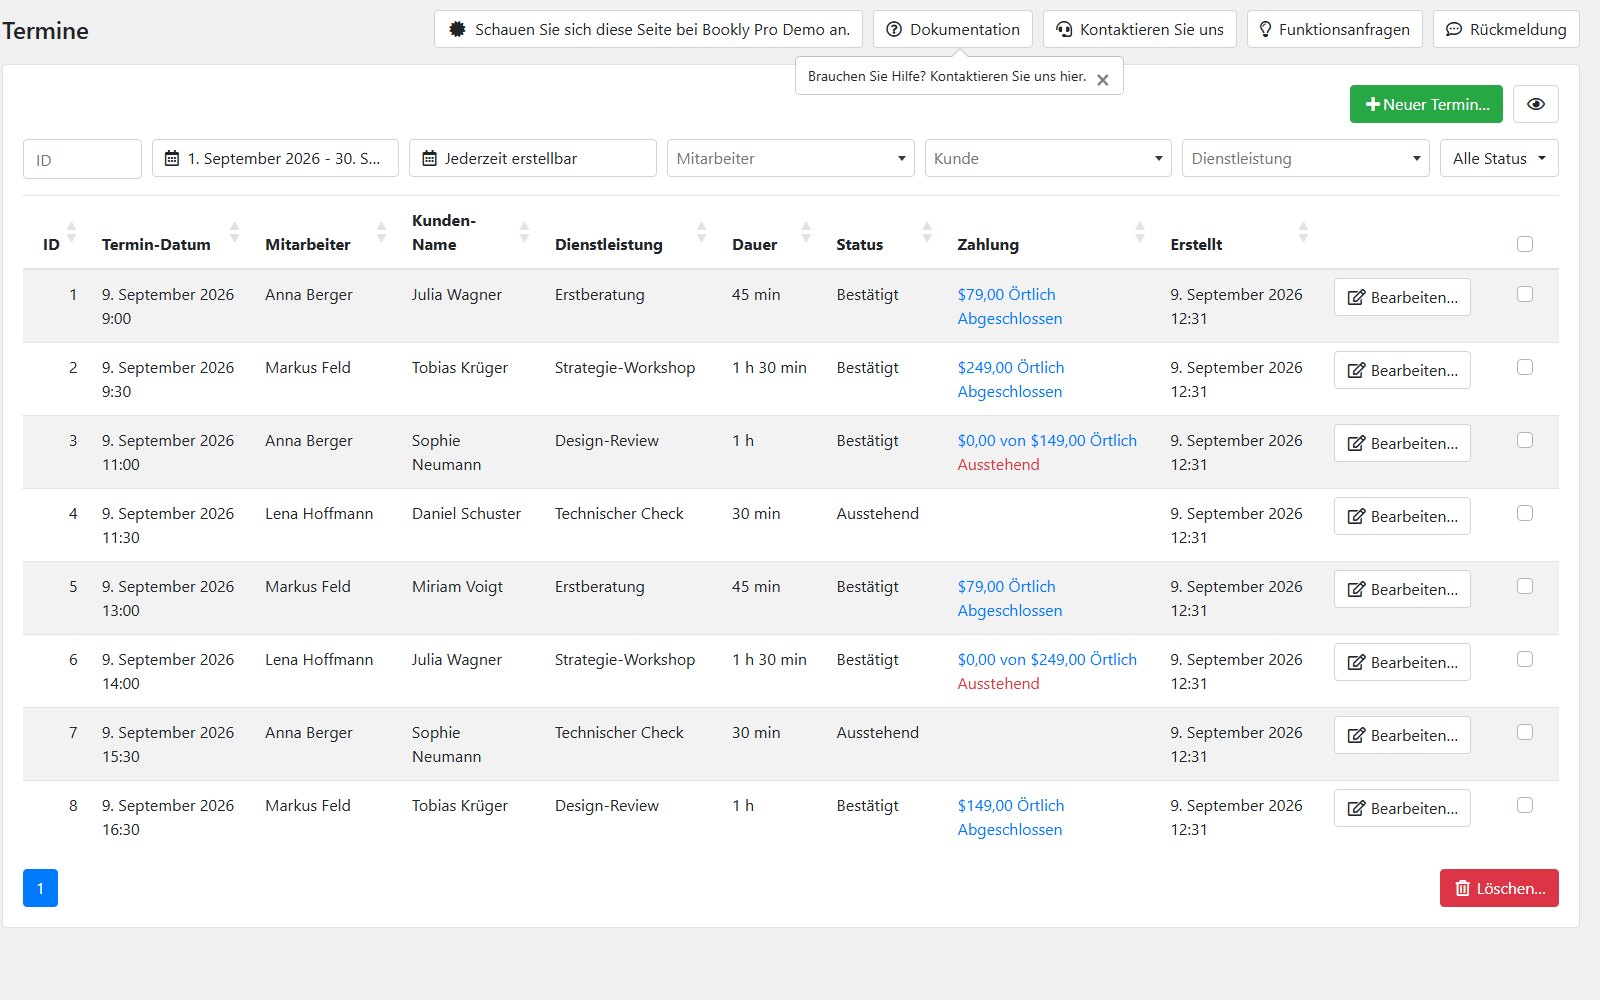The image size is (1600, 1000).
Task: Sort by Erstellt column arrows
Action: [x=1303, y=232]
